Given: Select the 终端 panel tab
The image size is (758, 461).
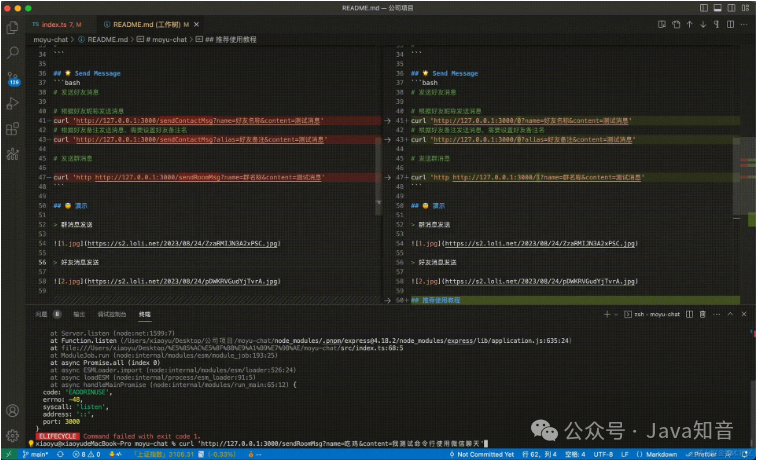Looking at the screenshot, I should click(x=145, y=315).
